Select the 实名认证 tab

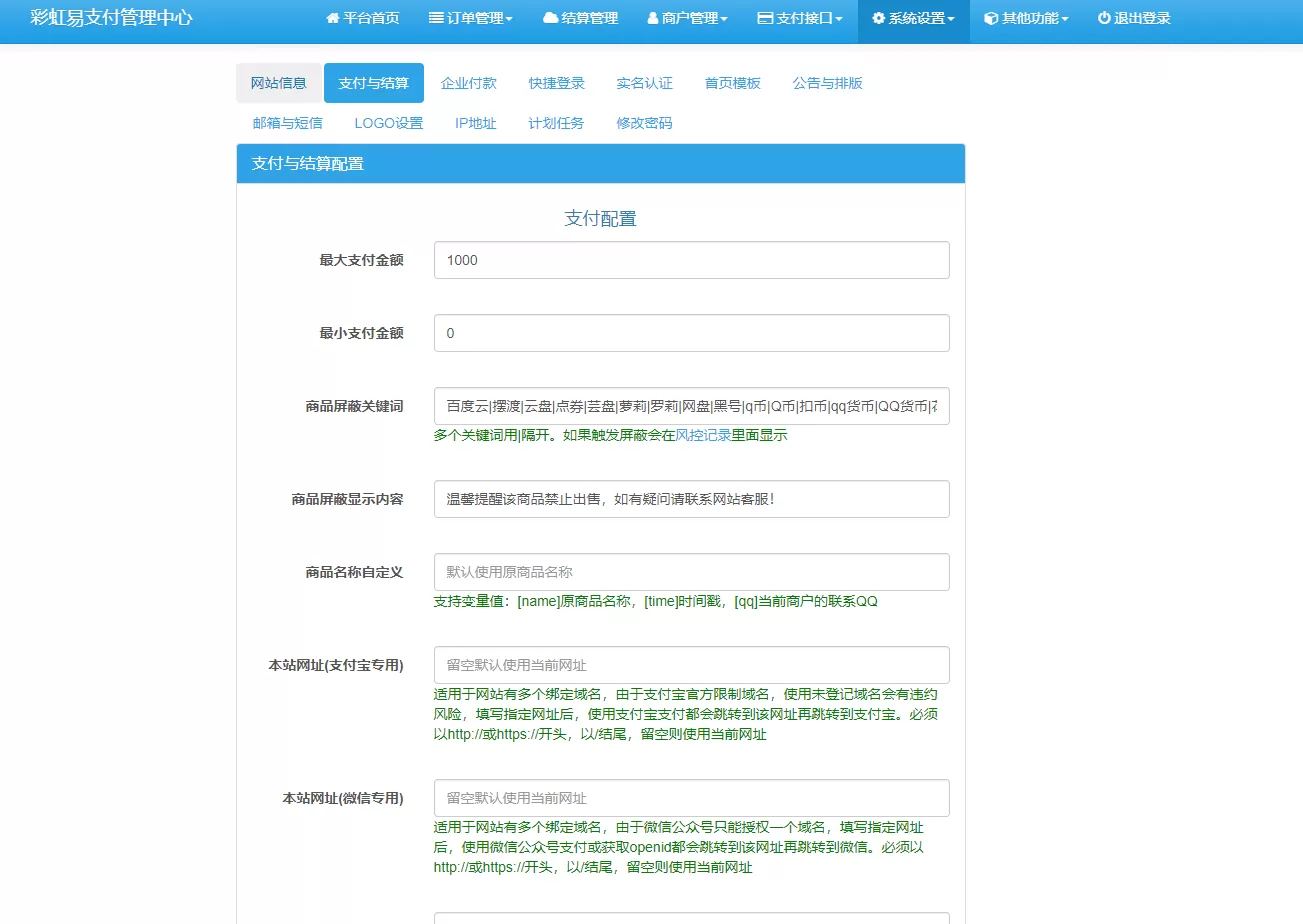pos(645,83)
